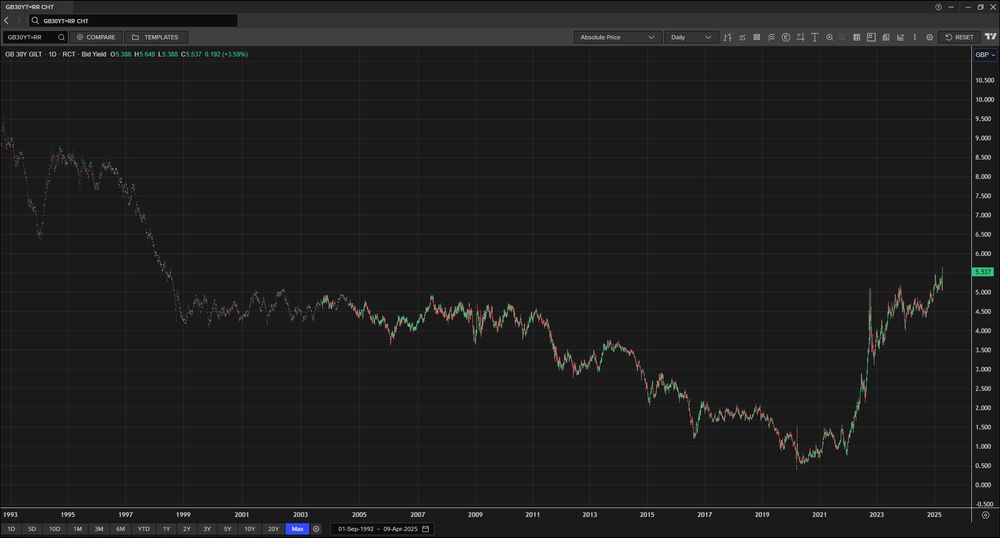Expand the Daily interval dropdown
This screenshot has height=538, width=1000.
coord(691,38)
